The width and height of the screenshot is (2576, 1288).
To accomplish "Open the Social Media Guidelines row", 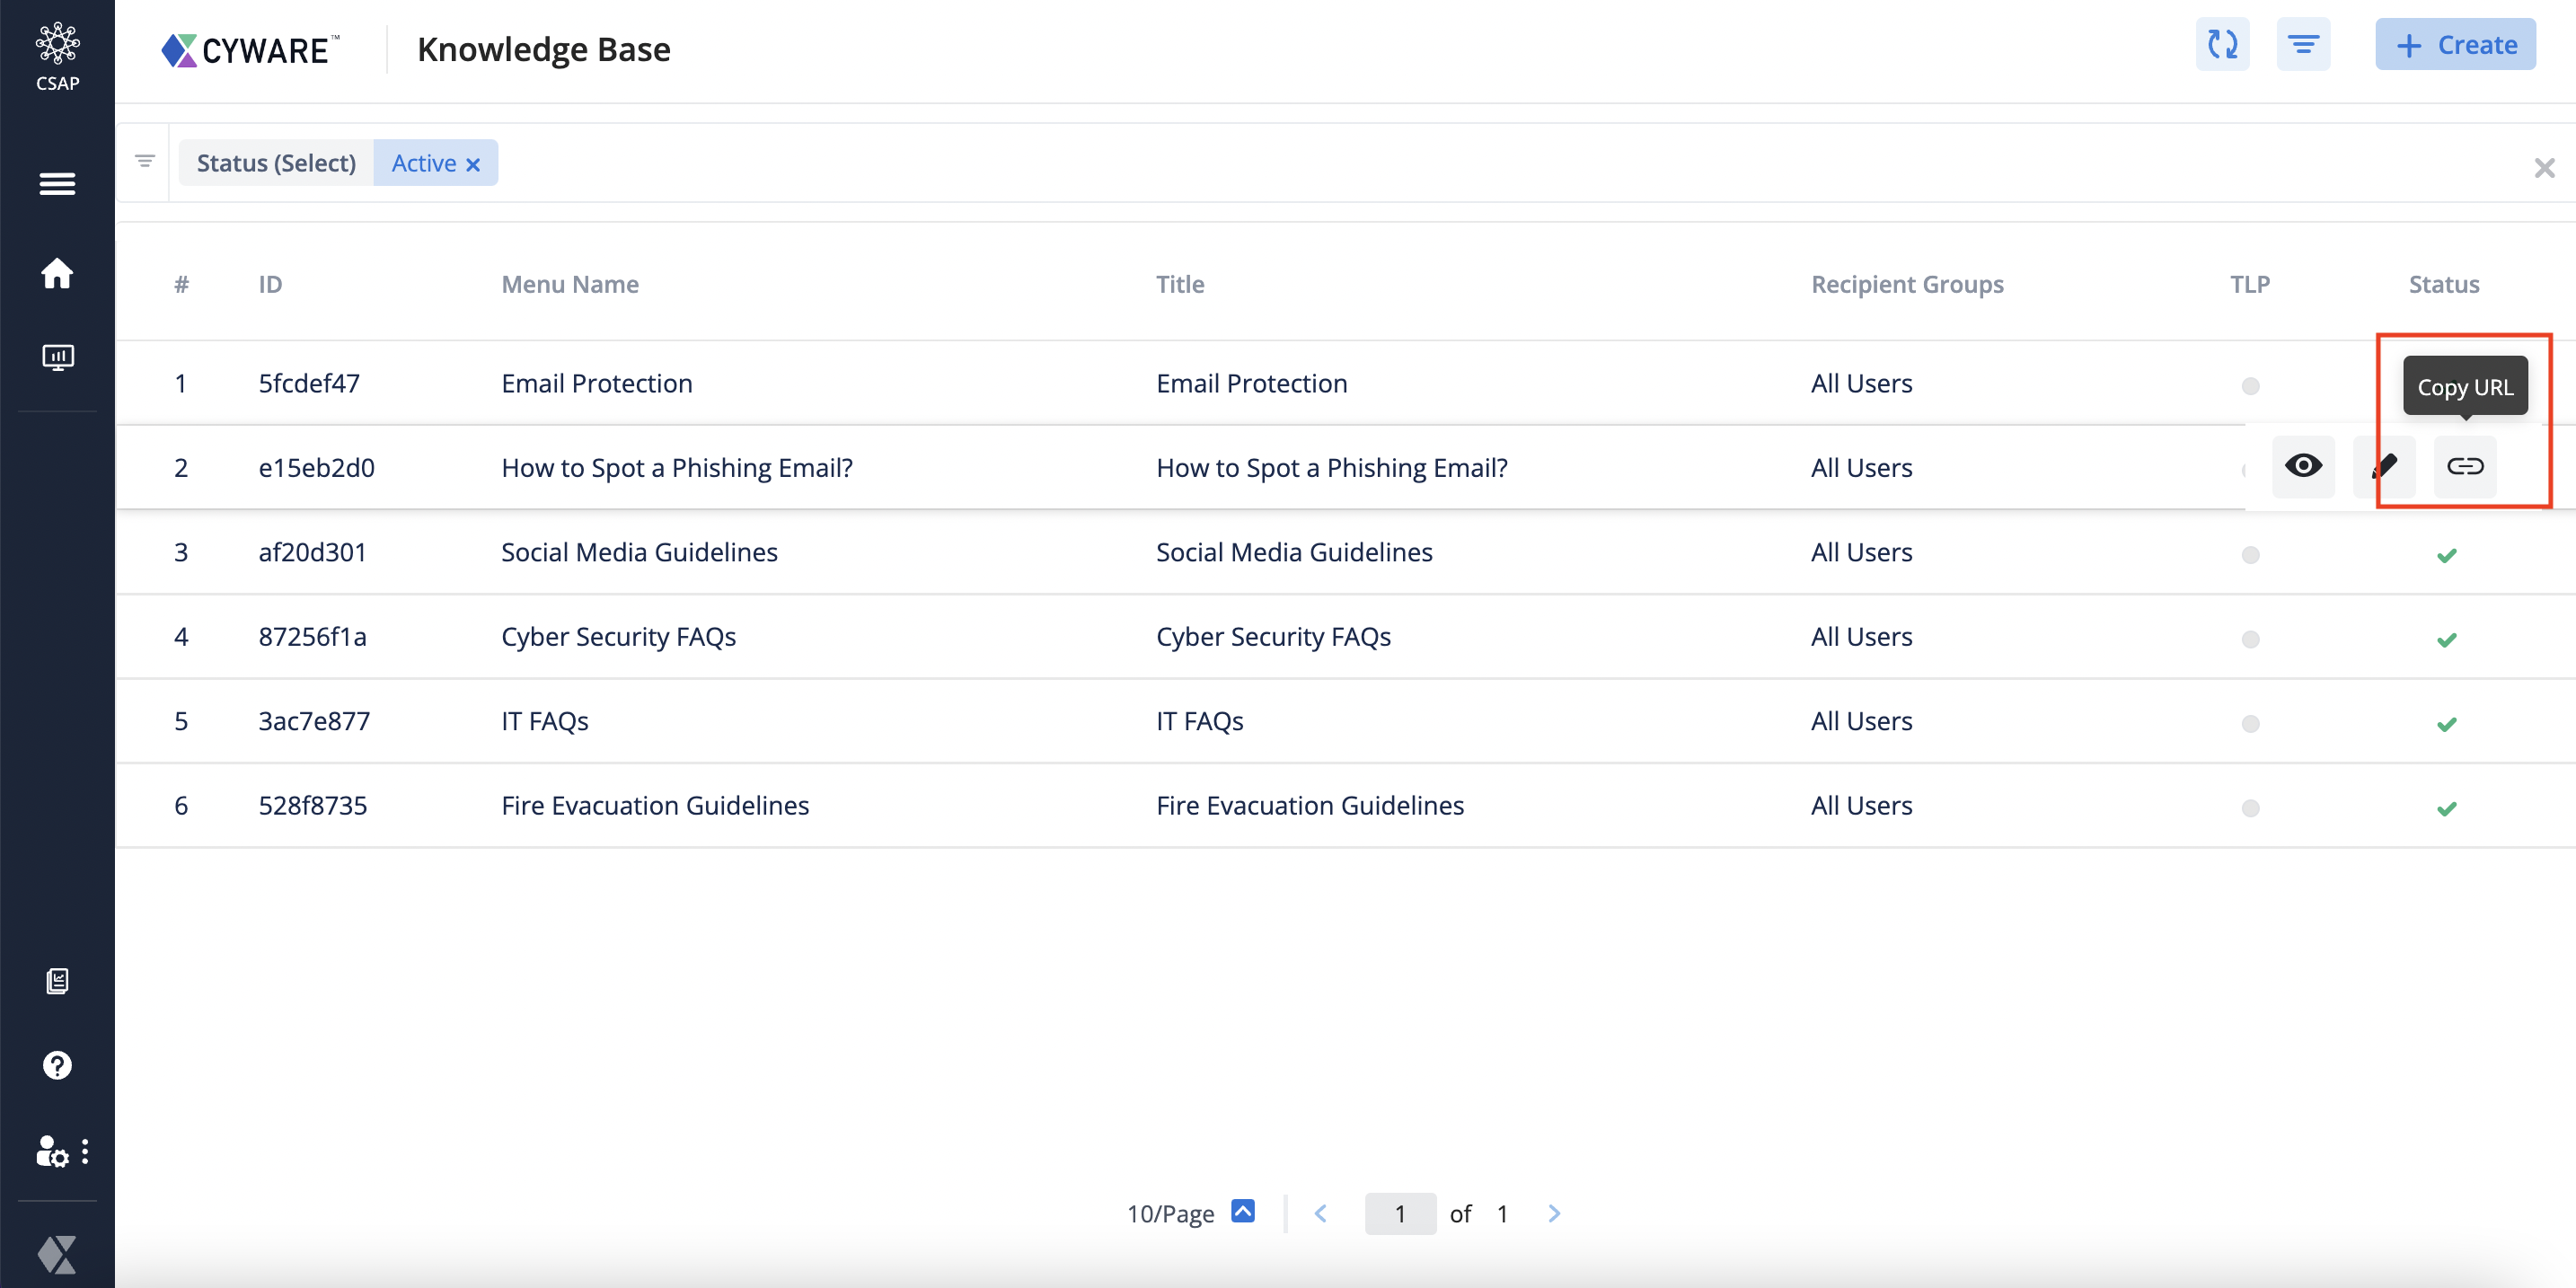I will [639, 552].
